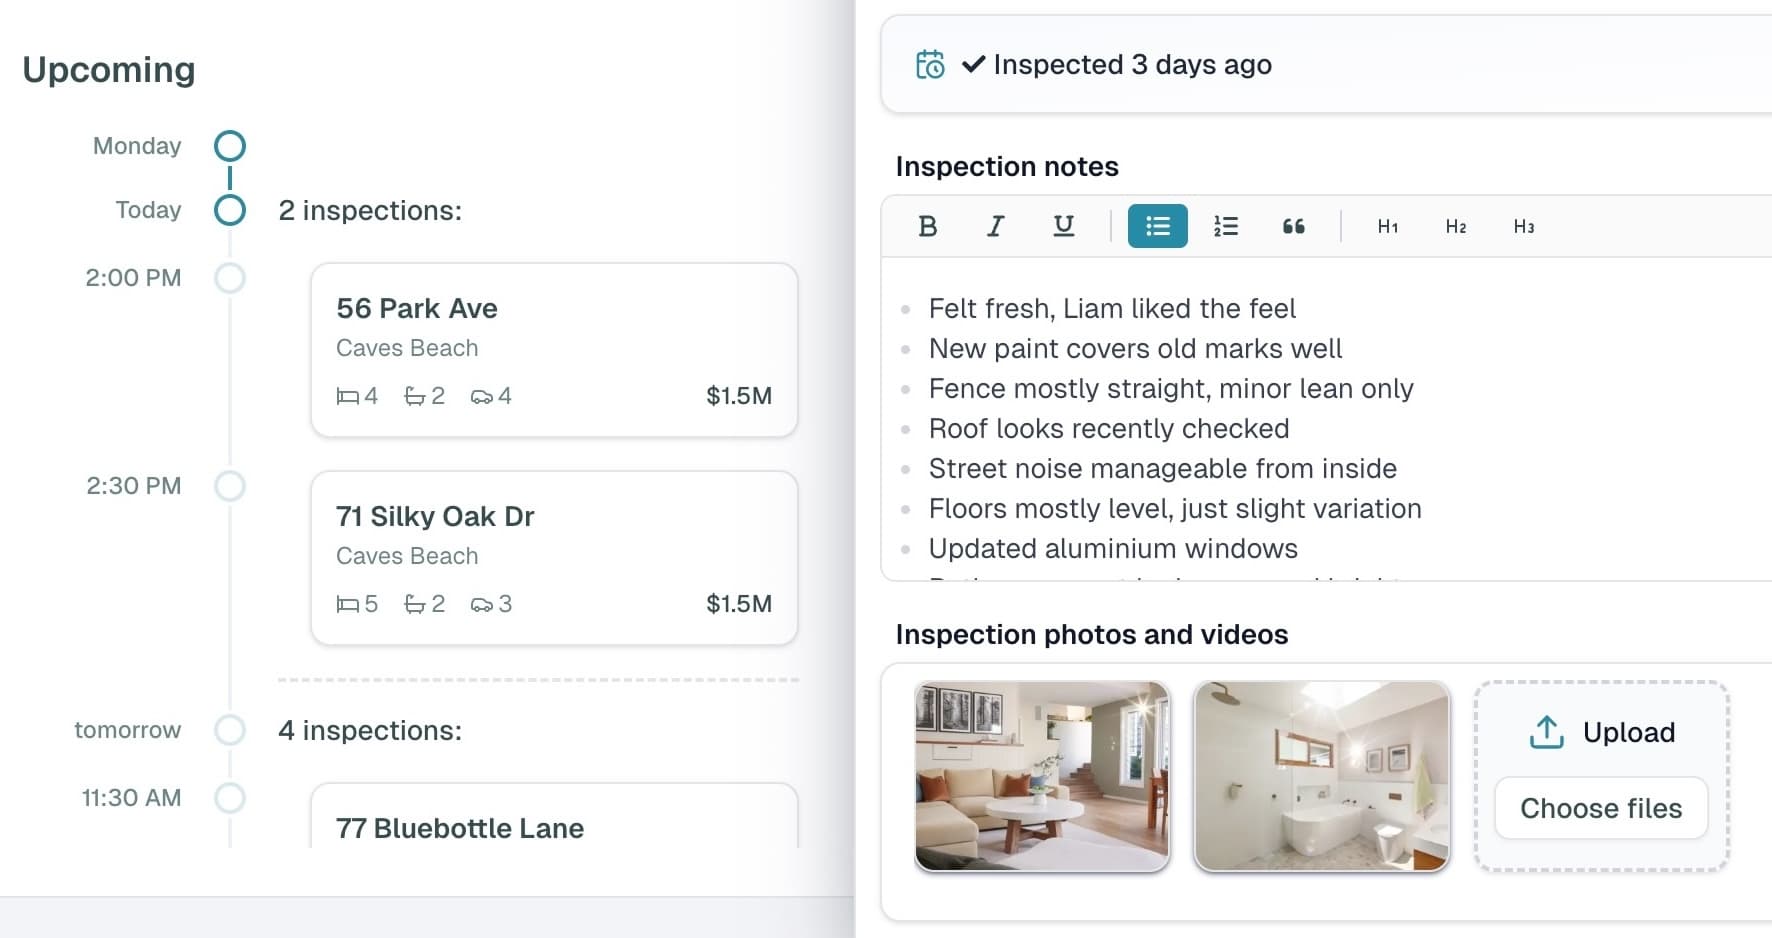The image size is (1772, 938).
Task: Insert a block quote in notes
Action: [1294, 226]
